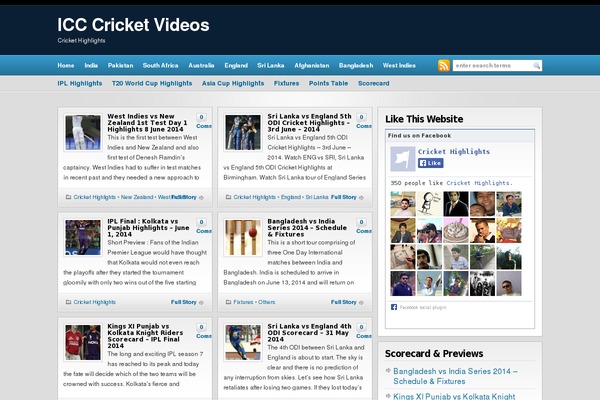Image resolution: width=600 pixels, height=400 pixels.
Task: Click Sri Lanka 5th ODI post thumbnail
Action: [x=243, y=132]
